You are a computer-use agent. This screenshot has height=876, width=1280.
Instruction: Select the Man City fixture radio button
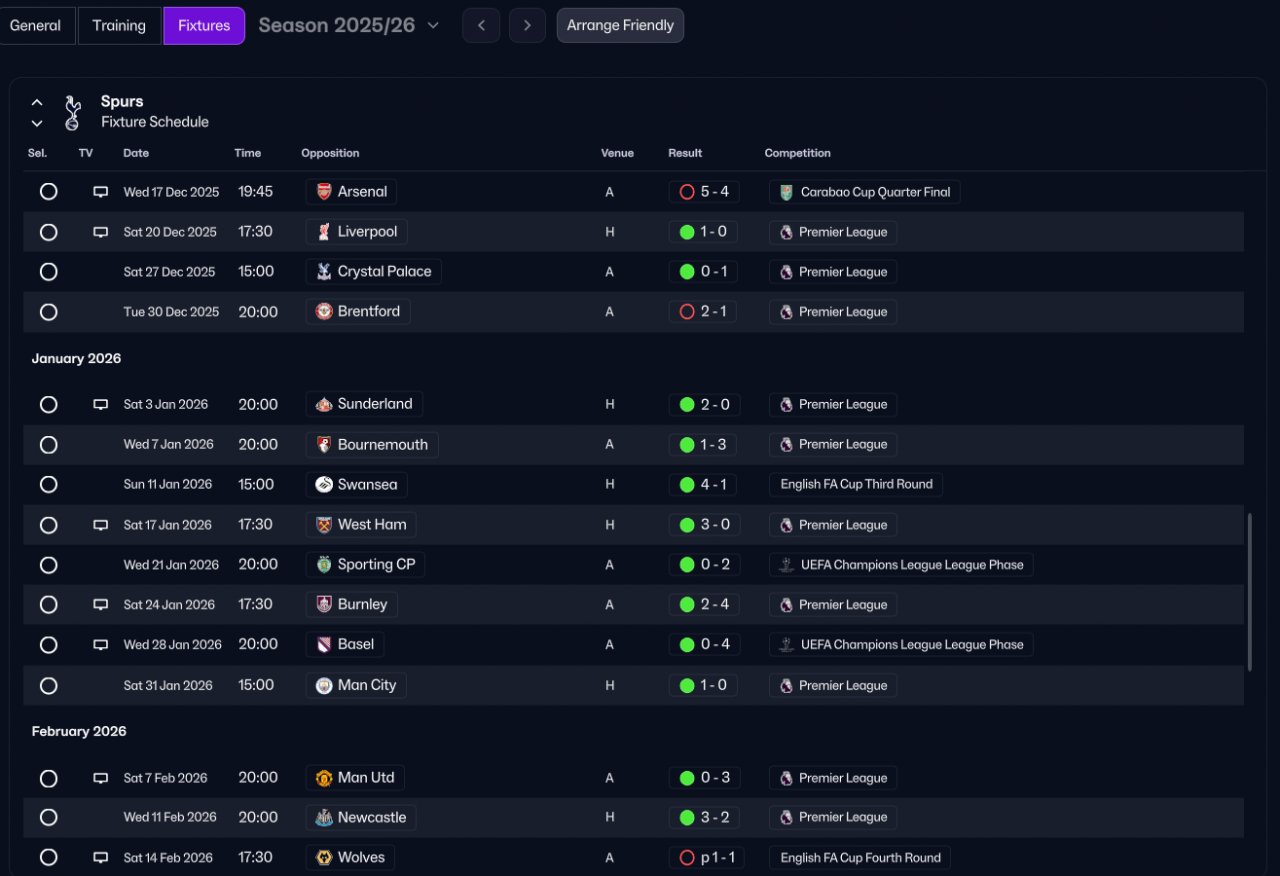[x=48, y=686]
